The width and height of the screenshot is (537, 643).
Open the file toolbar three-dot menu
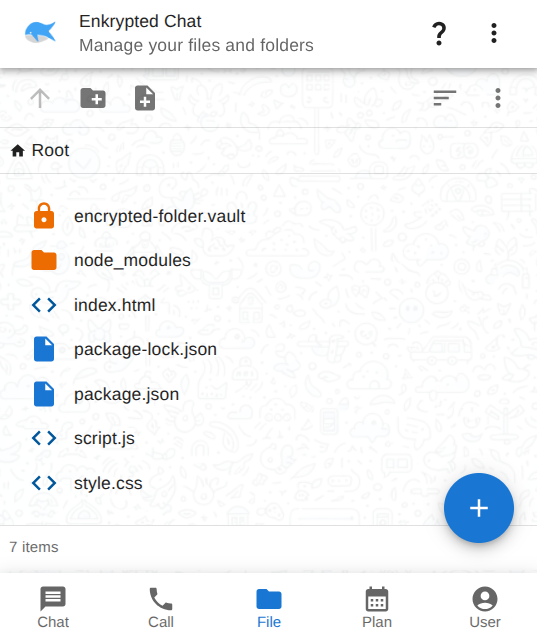[498, 98]
